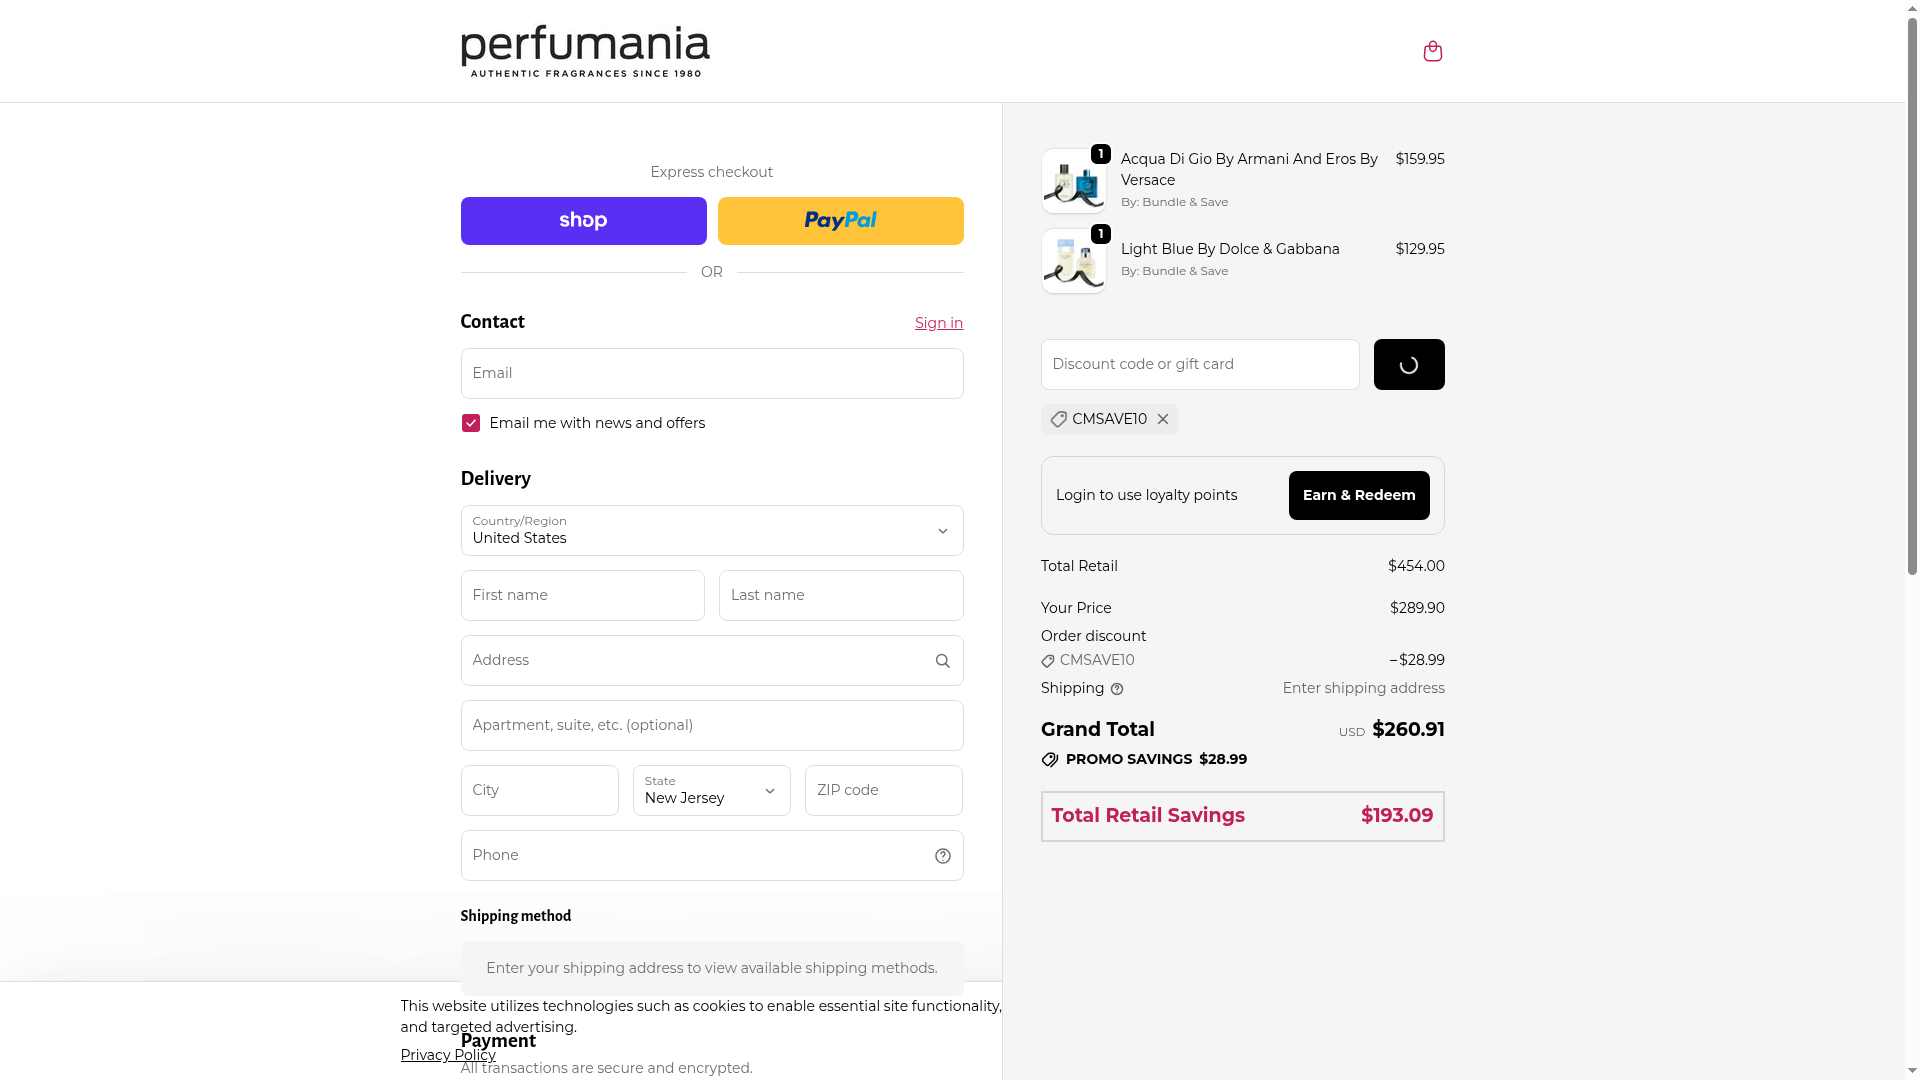Click the Address search magnifier icon
1920x1080 pixels.
(x=942, y=661)
